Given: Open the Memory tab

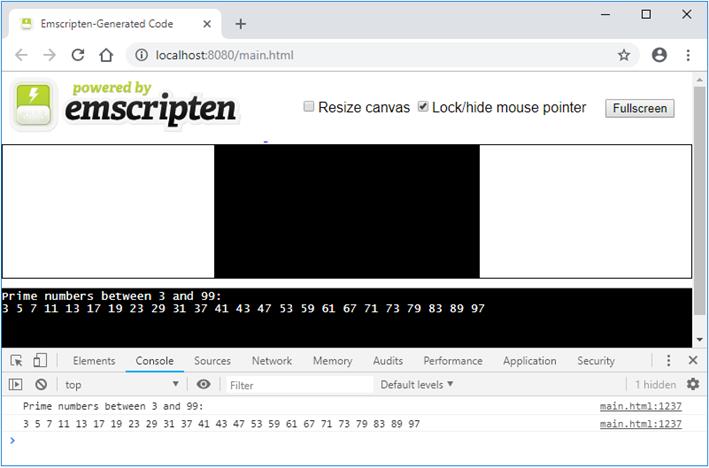Looking at the screenshot, I should point(332,361).
